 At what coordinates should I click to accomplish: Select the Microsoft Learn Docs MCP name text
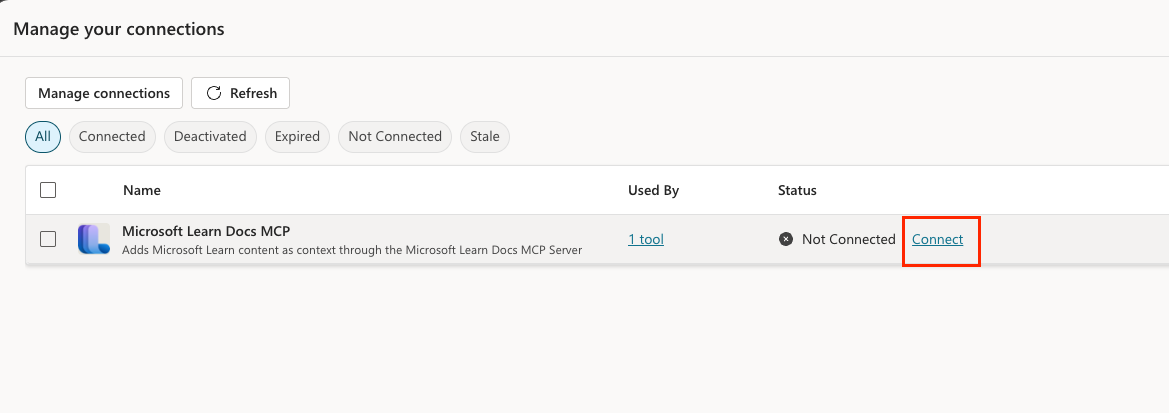pos(206,231)
